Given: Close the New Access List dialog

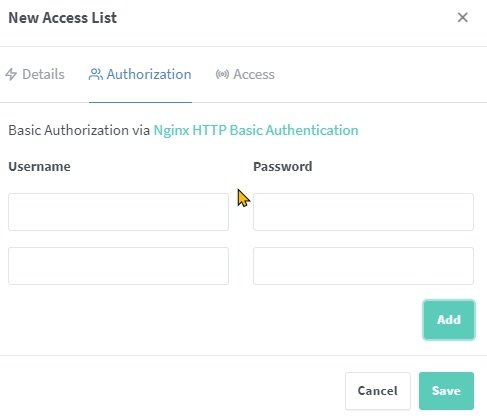Looking at the screenshot, I should 462,17.
